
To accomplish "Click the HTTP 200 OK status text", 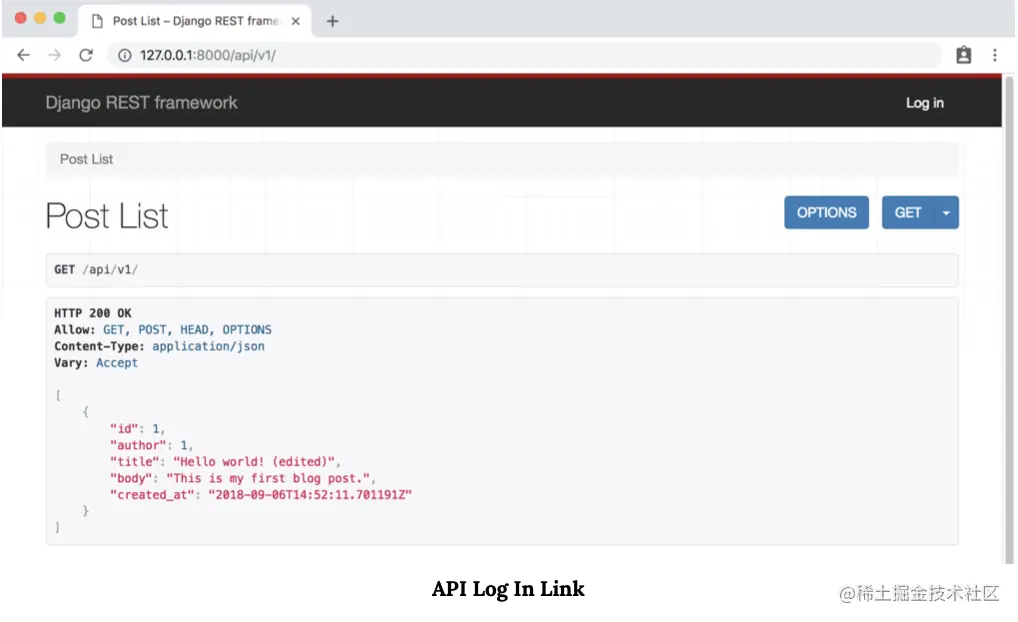I will point(93,313).
